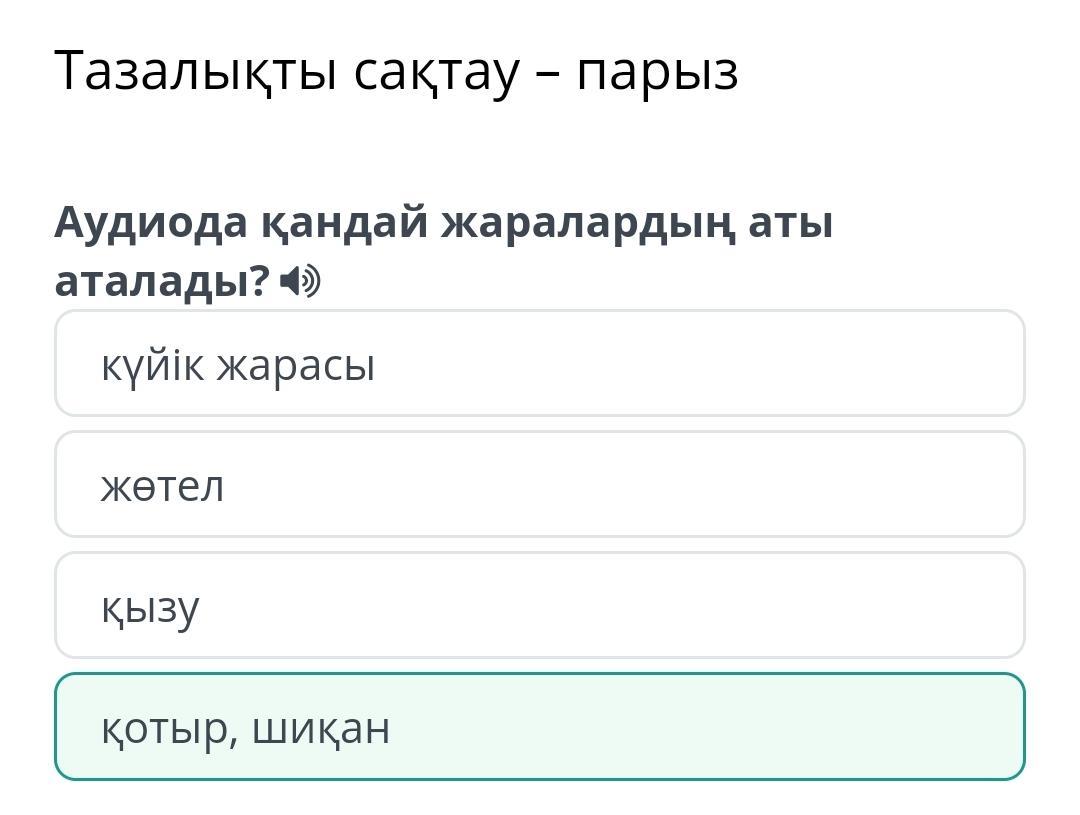Click the word "аталады?" in the question
Screen dimensions: 1080x815
pos(162,283)
